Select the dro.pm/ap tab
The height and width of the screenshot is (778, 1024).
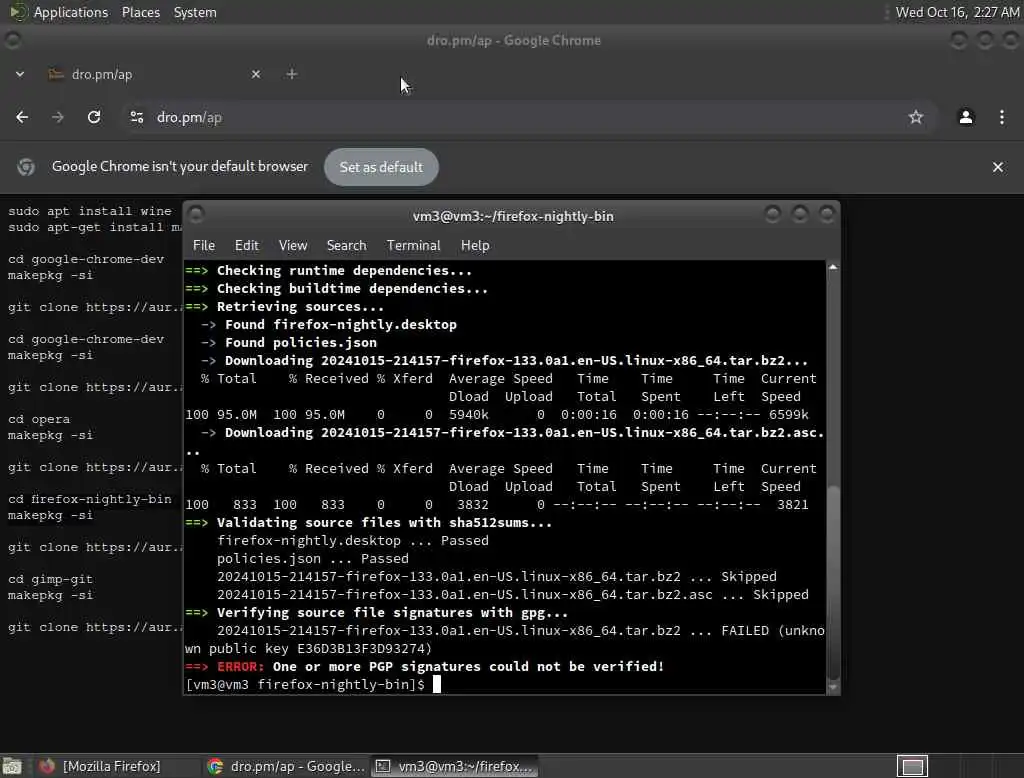tap(154, 74)
